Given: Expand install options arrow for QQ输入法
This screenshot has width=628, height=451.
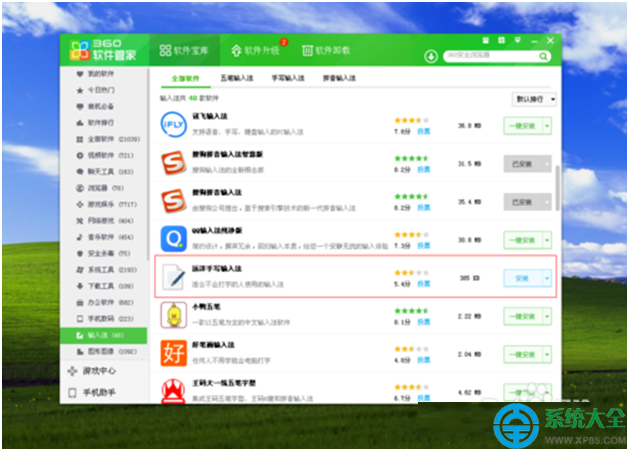Looking at the screenshot, I should pos(547,240).
